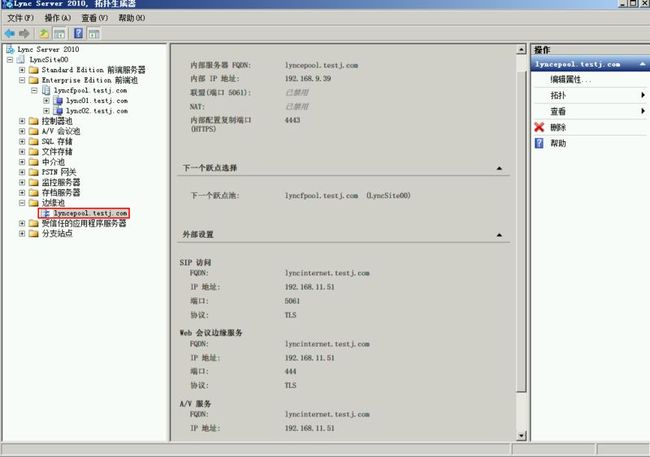Expand the 受信任的应用程序服务器 node
Screen dimensions: 650x457
[22, 223]
